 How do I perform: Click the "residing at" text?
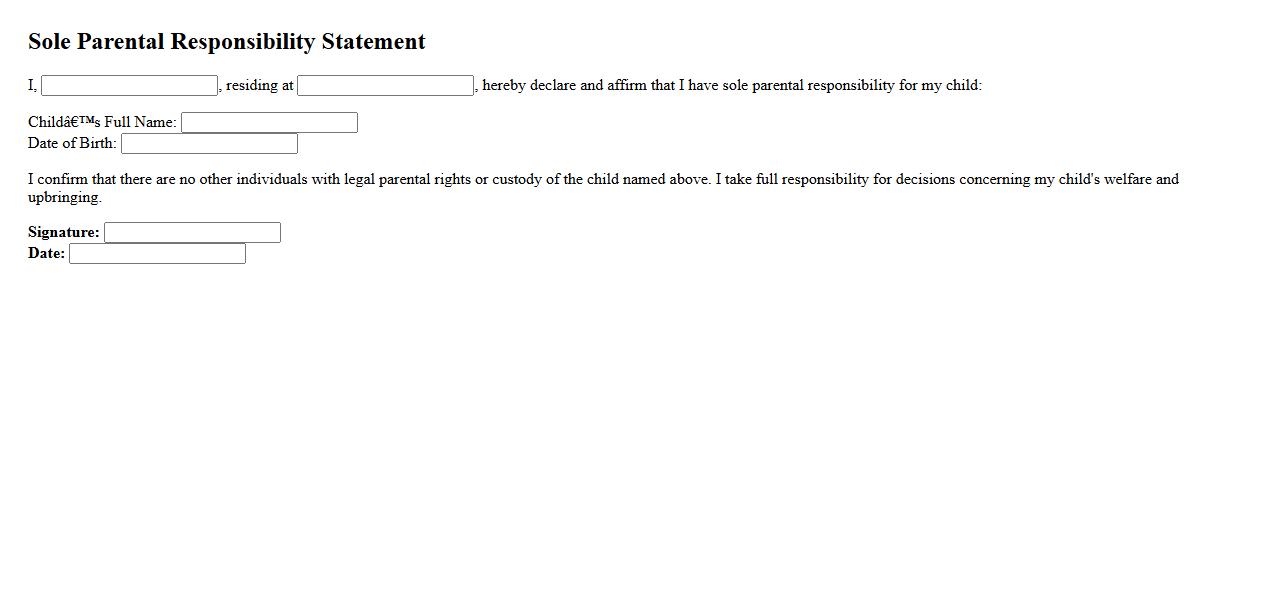tap(260, 86)
